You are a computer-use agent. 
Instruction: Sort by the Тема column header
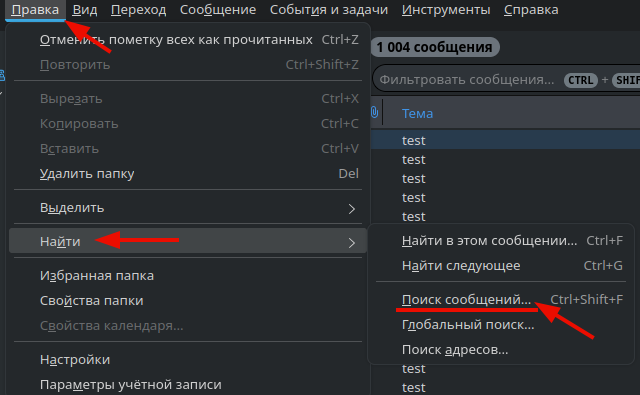(417, 113)
